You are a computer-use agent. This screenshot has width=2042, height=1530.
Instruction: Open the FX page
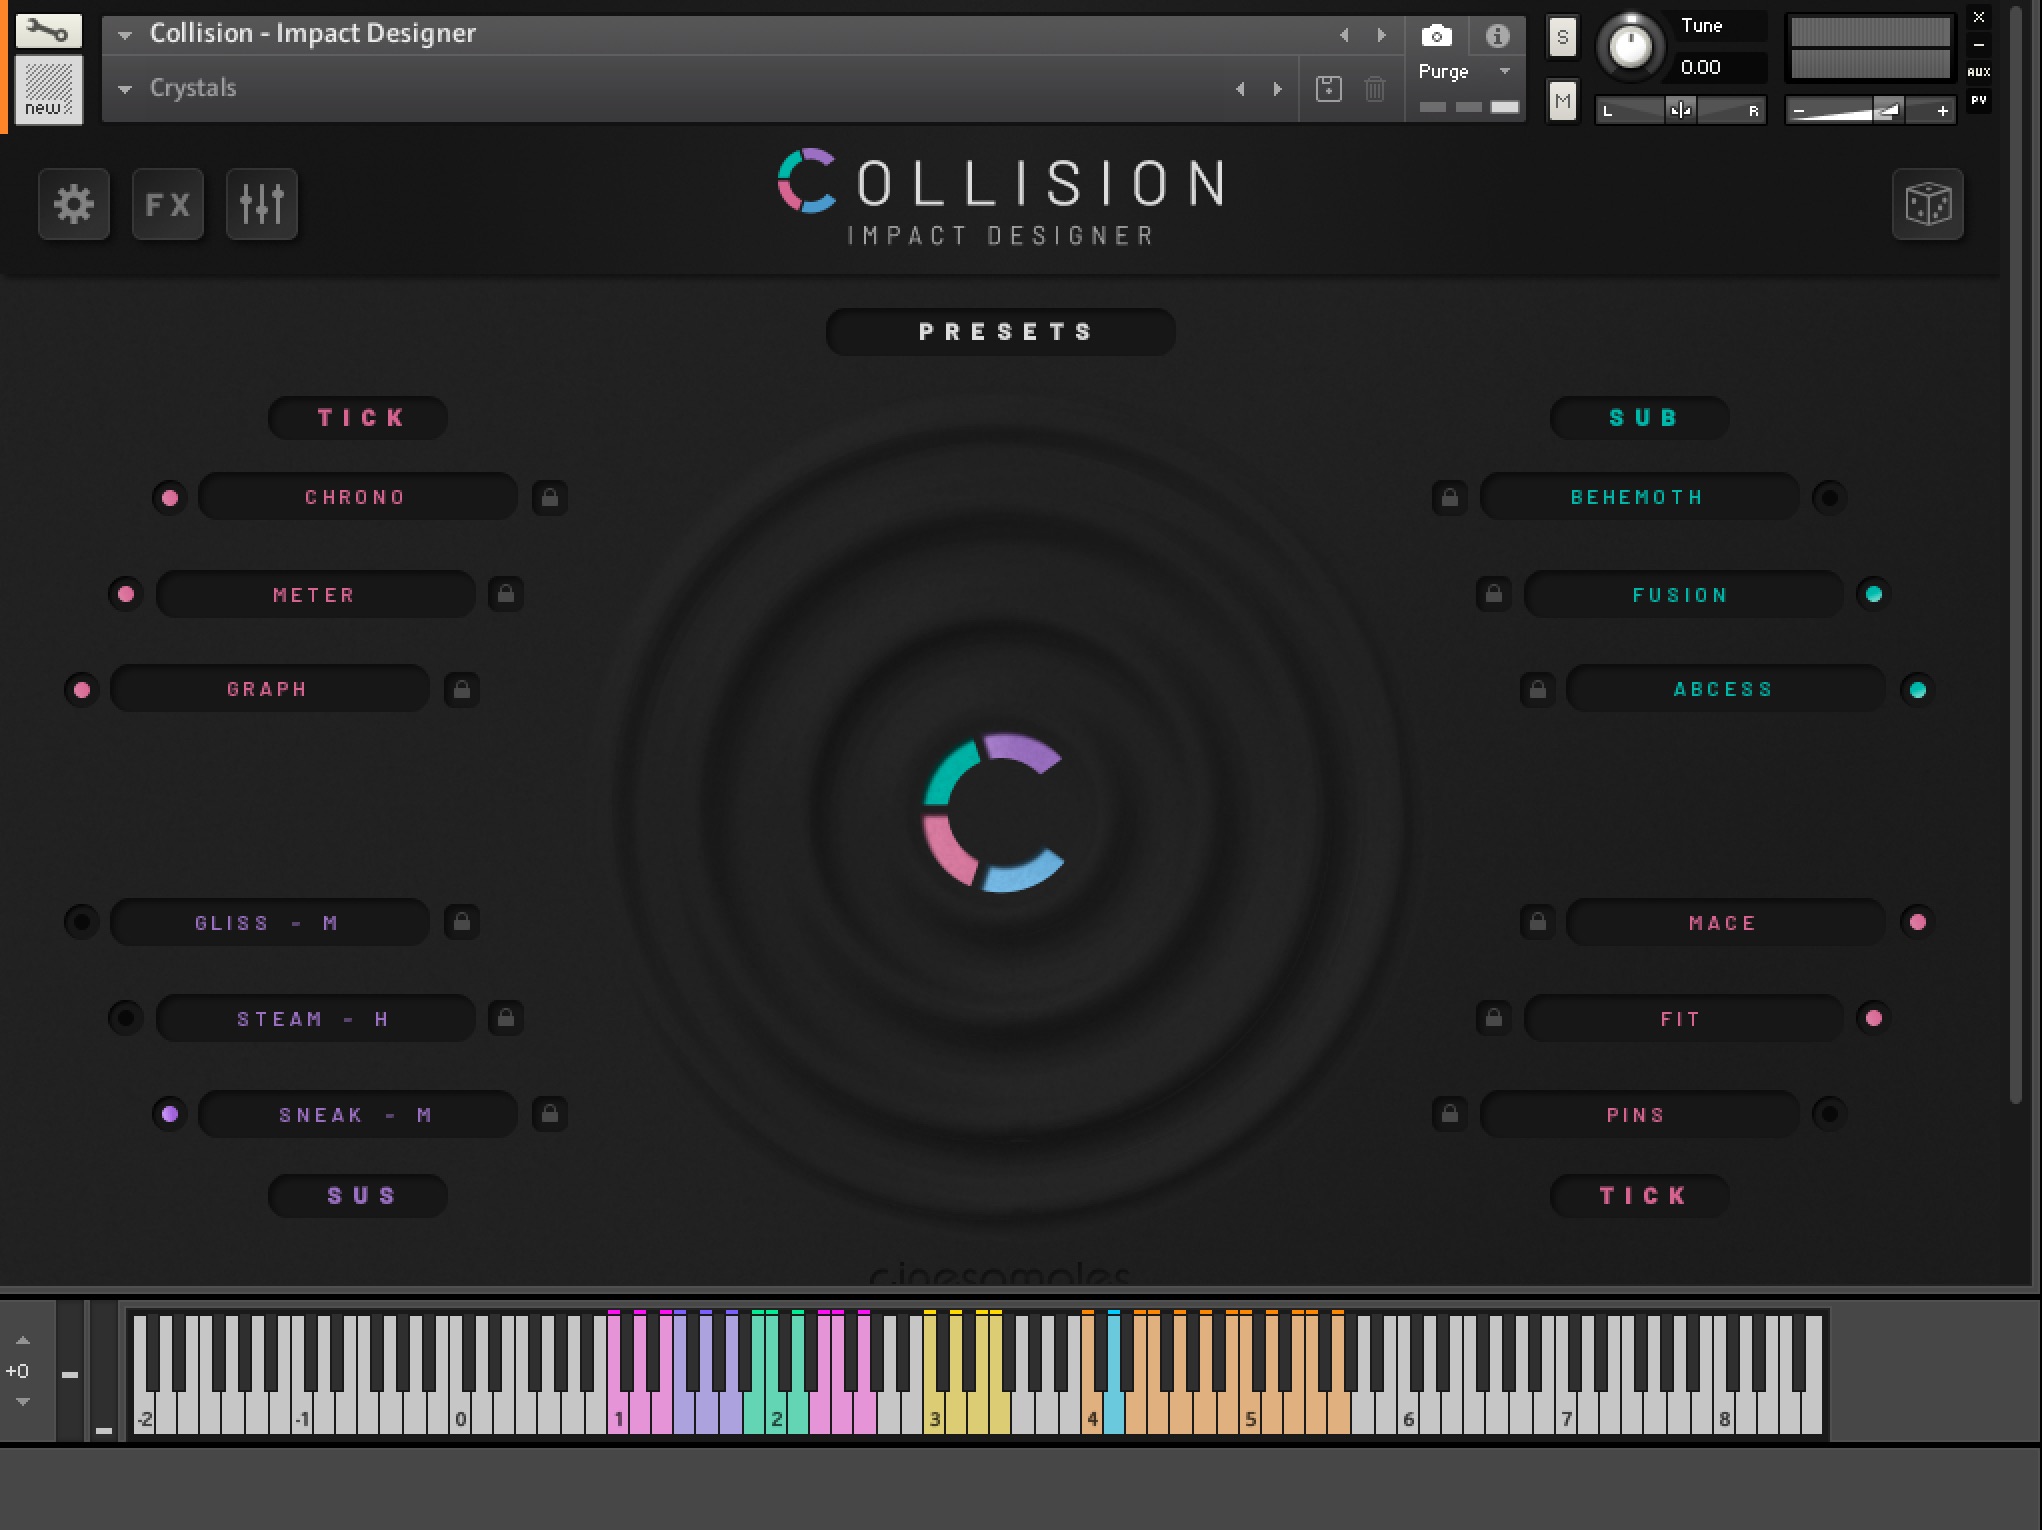167,205
